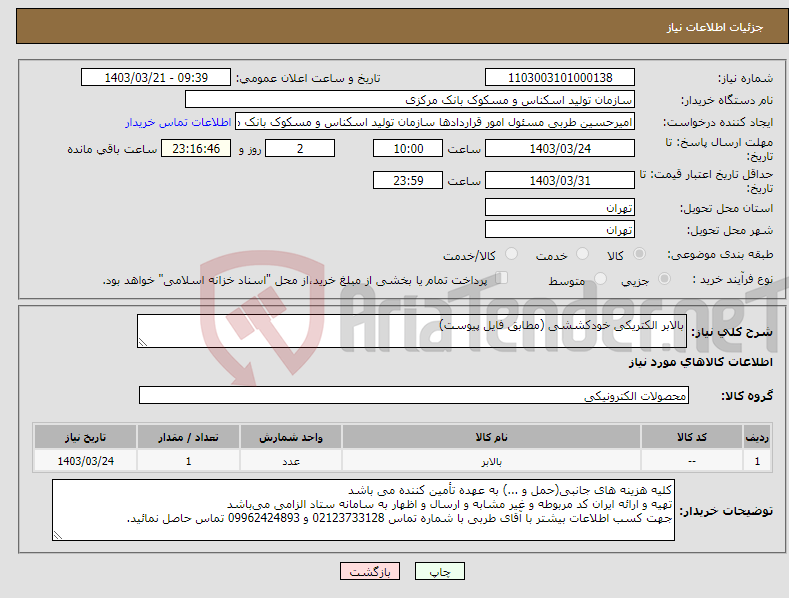Click the گروه کالا field محصولات الکترونیکی
789x598 pixels.
[414, 396]
